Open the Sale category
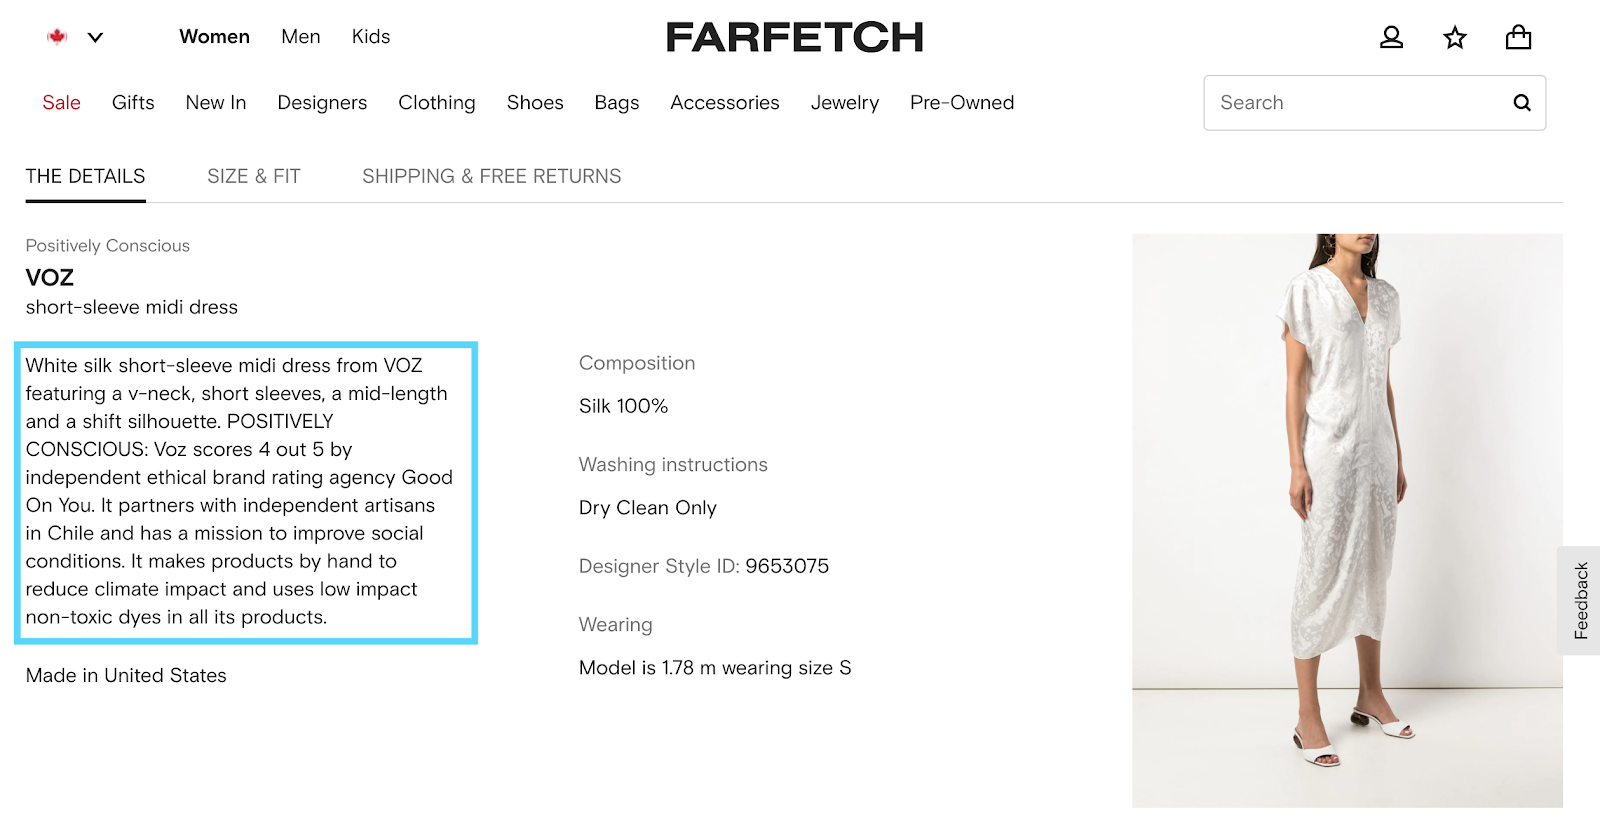This screenshot has height=837, width=1600. (x=61, y=103)
